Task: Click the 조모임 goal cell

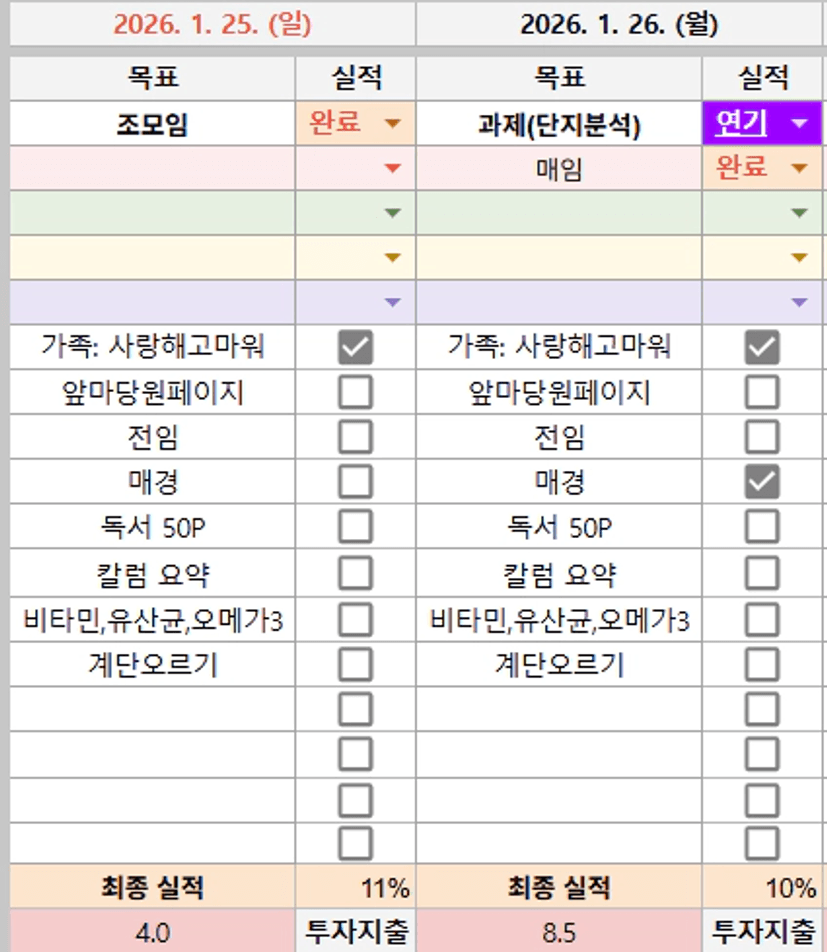Action: tap(153, 125)
